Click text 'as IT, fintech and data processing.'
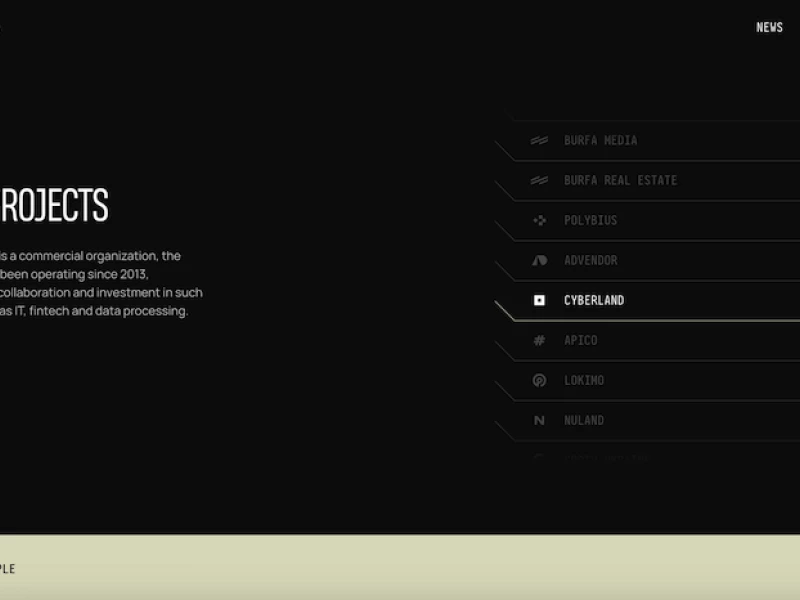This screenshot has height=600, width=800. pyautogui.click(x=94, y=311)
